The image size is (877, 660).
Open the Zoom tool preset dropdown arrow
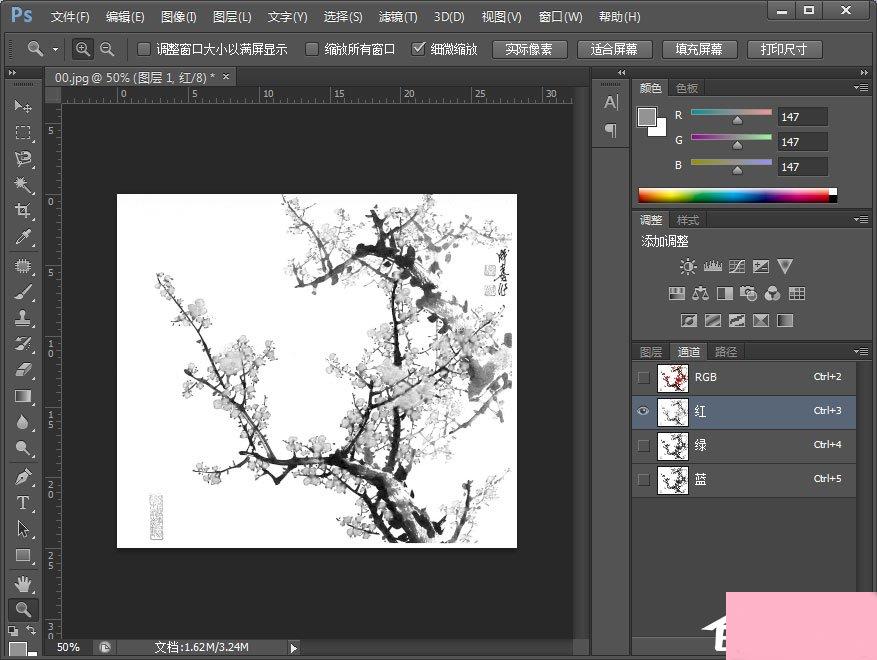[55, 49]
